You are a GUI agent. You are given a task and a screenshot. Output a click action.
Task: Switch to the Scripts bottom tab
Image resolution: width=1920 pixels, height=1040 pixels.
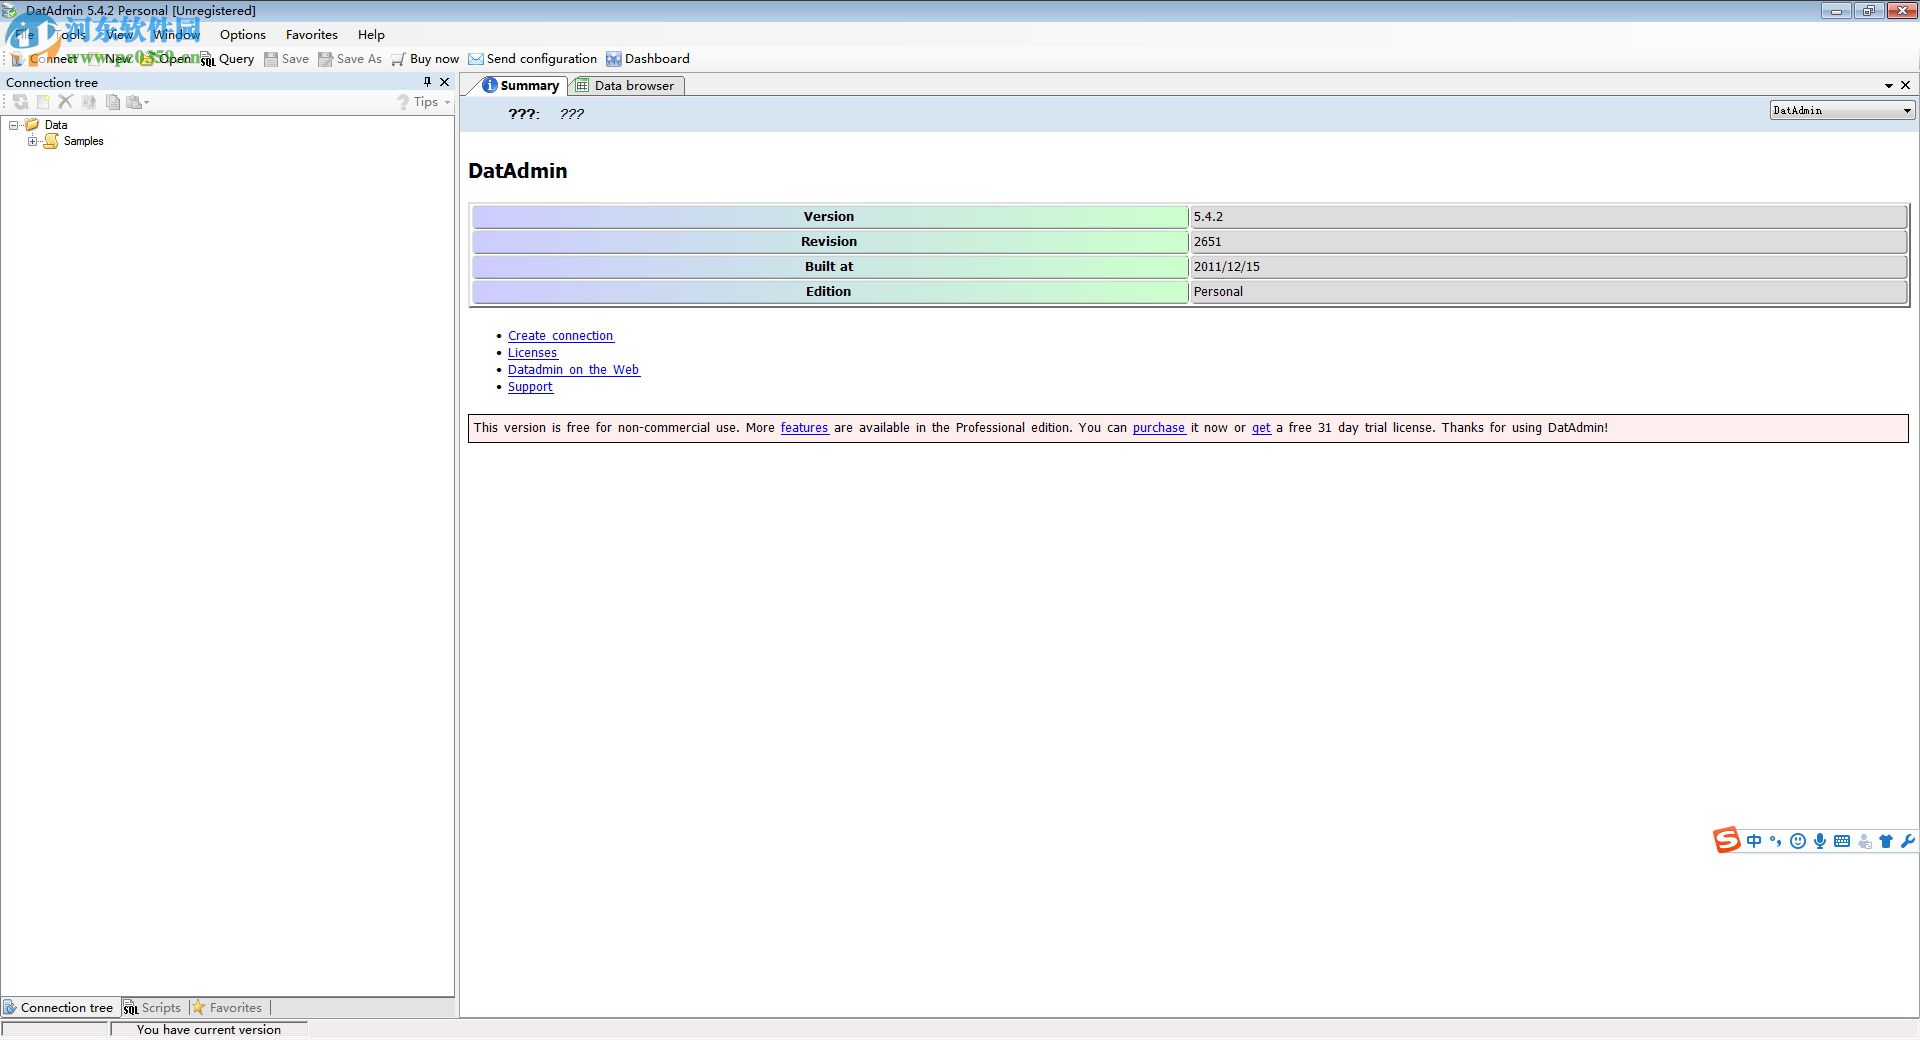click(152, 1008)
